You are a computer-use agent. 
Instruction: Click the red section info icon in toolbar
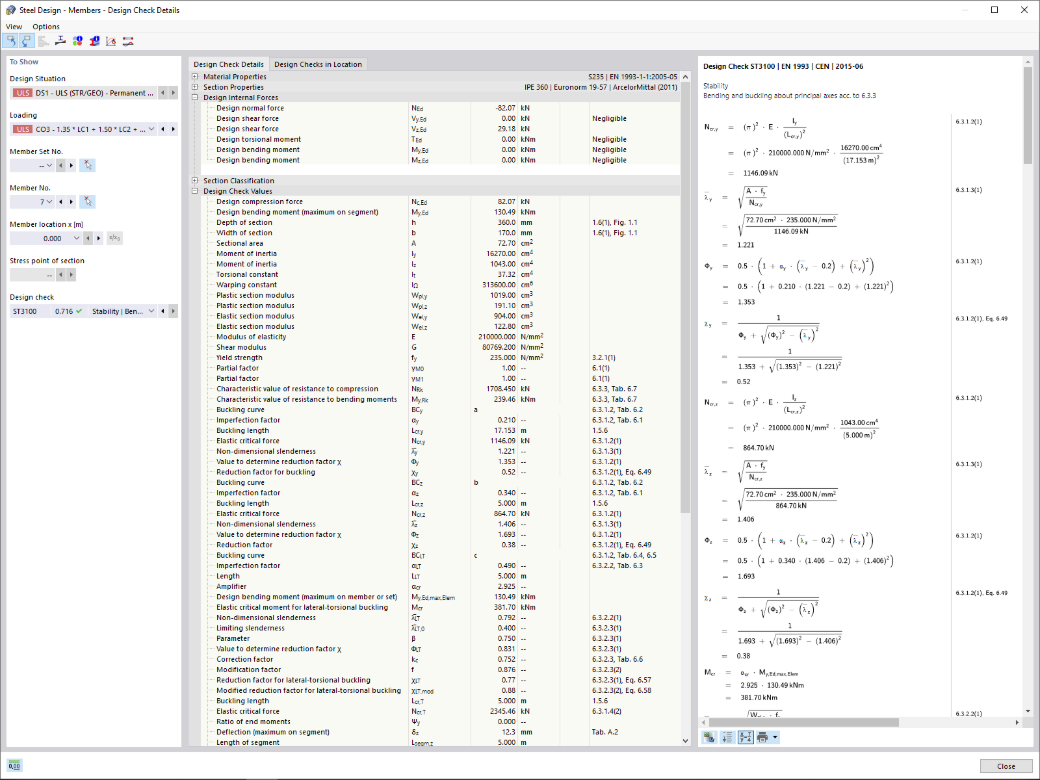[x=94, y=41]
